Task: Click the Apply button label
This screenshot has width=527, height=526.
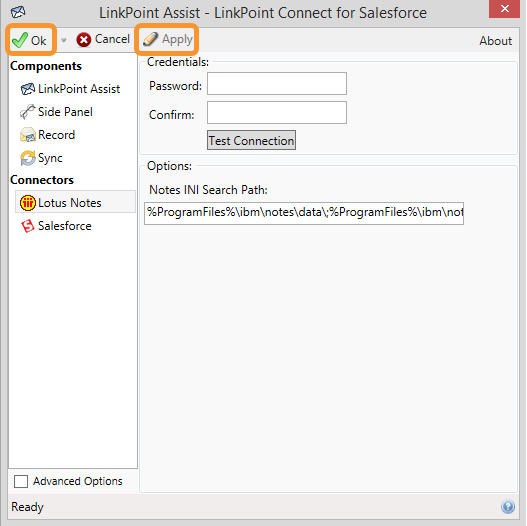Action: click(x=177, y=40)
